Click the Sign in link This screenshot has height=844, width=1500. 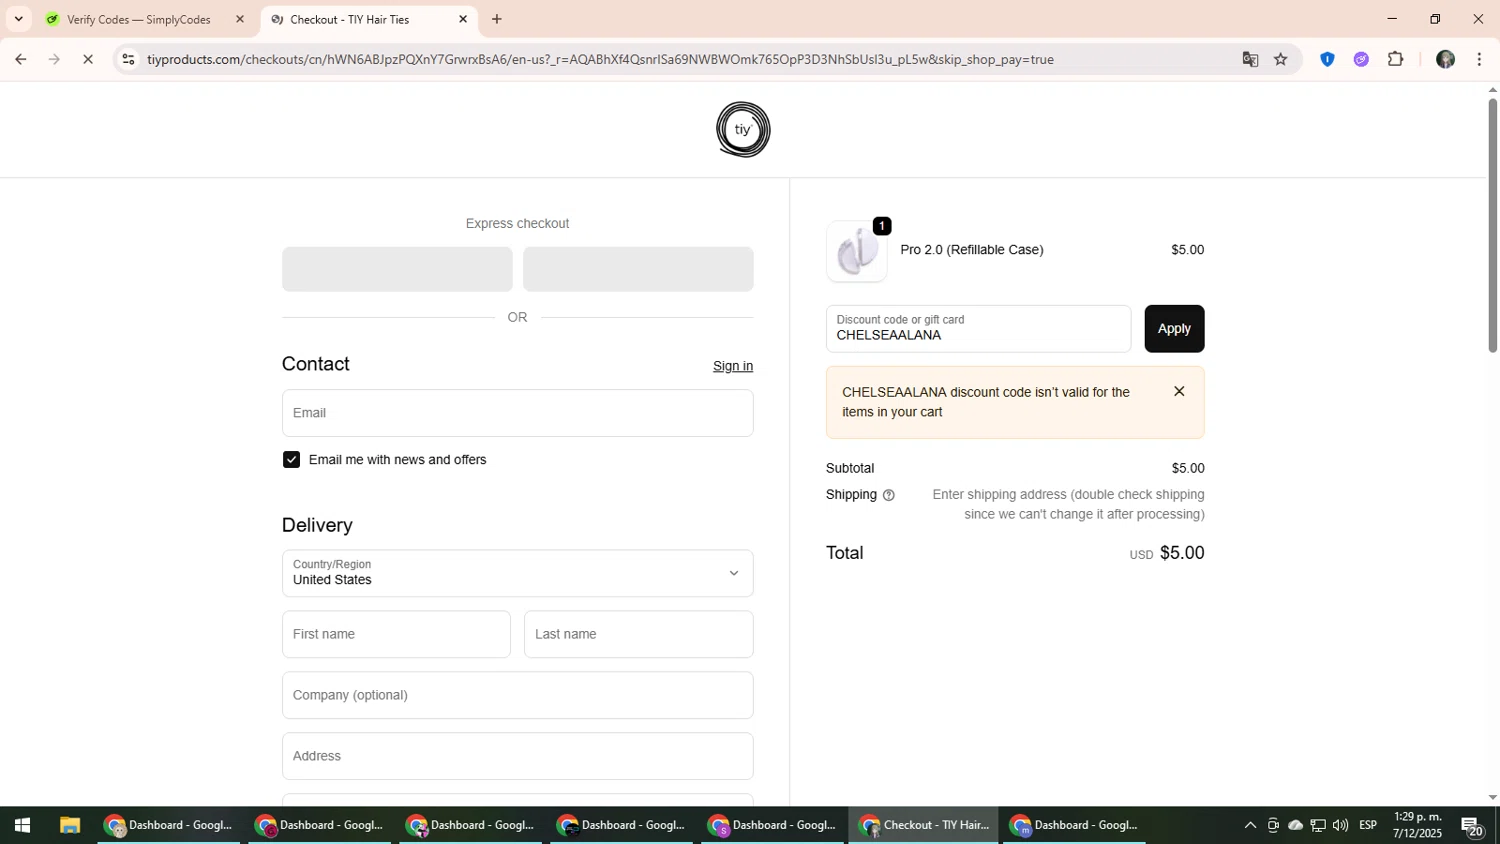733,366
